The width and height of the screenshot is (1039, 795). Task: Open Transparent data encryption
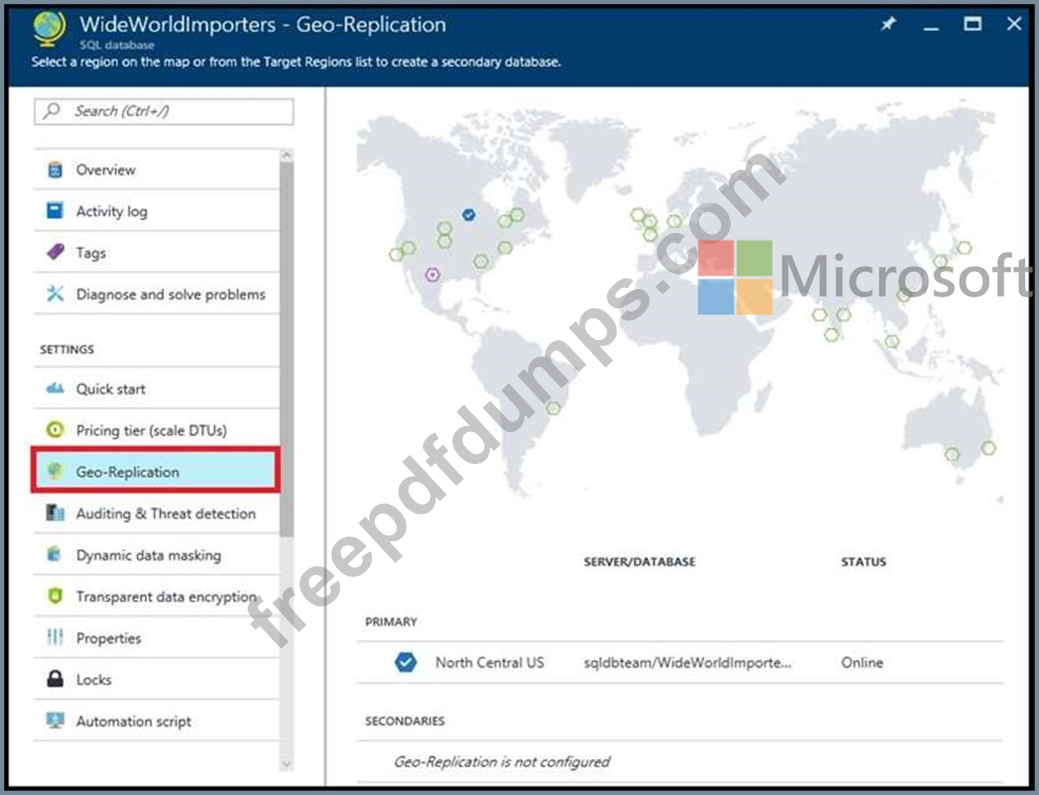click(x=156, y=596)
